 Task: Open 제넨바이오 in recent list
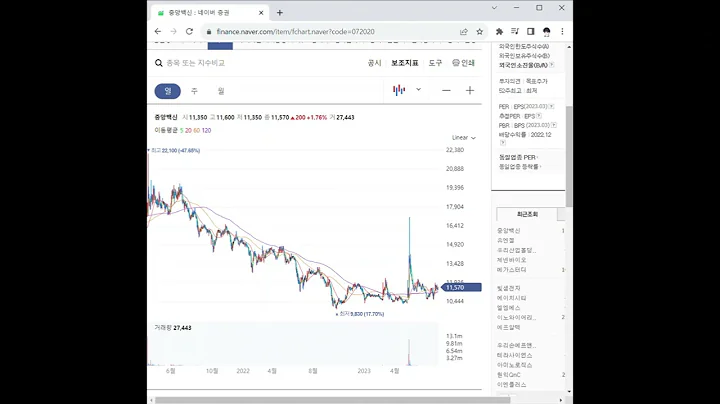coord(512,260)
